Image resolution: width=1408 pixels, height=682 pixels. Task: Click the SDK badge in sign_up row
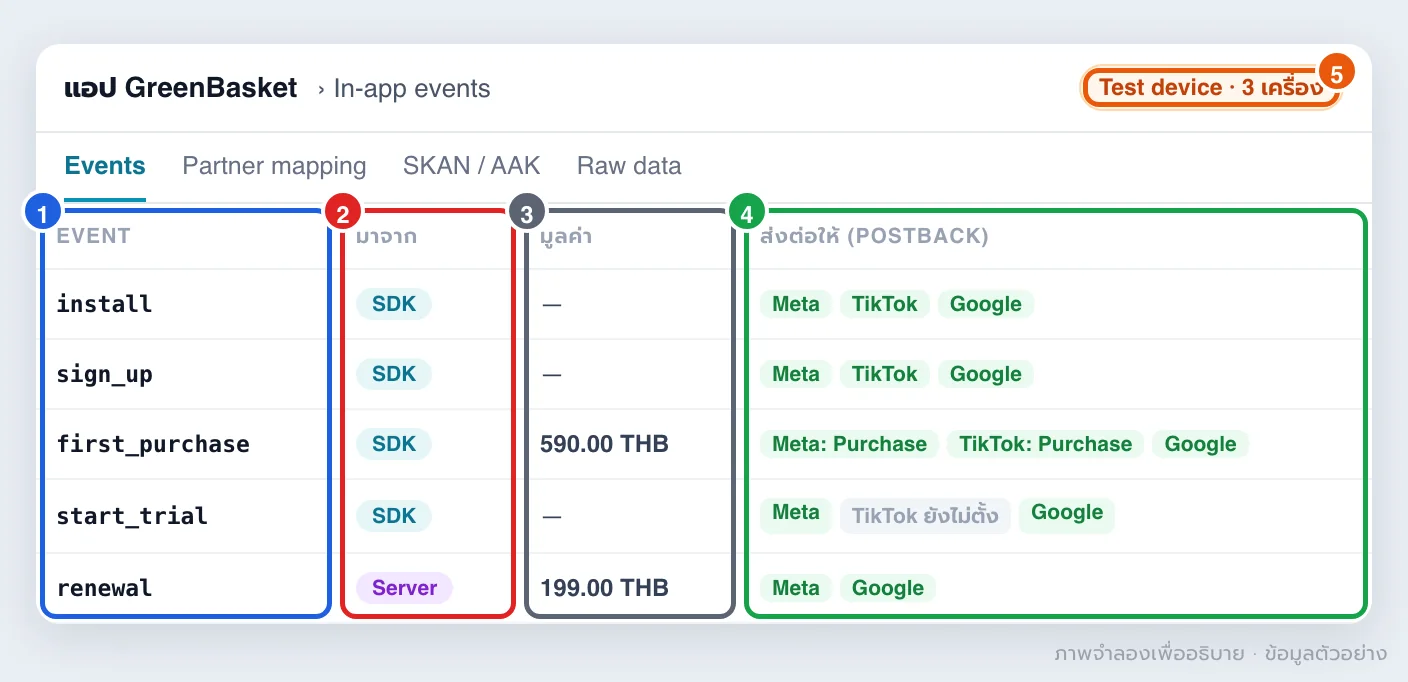click(x=394, y=374)
